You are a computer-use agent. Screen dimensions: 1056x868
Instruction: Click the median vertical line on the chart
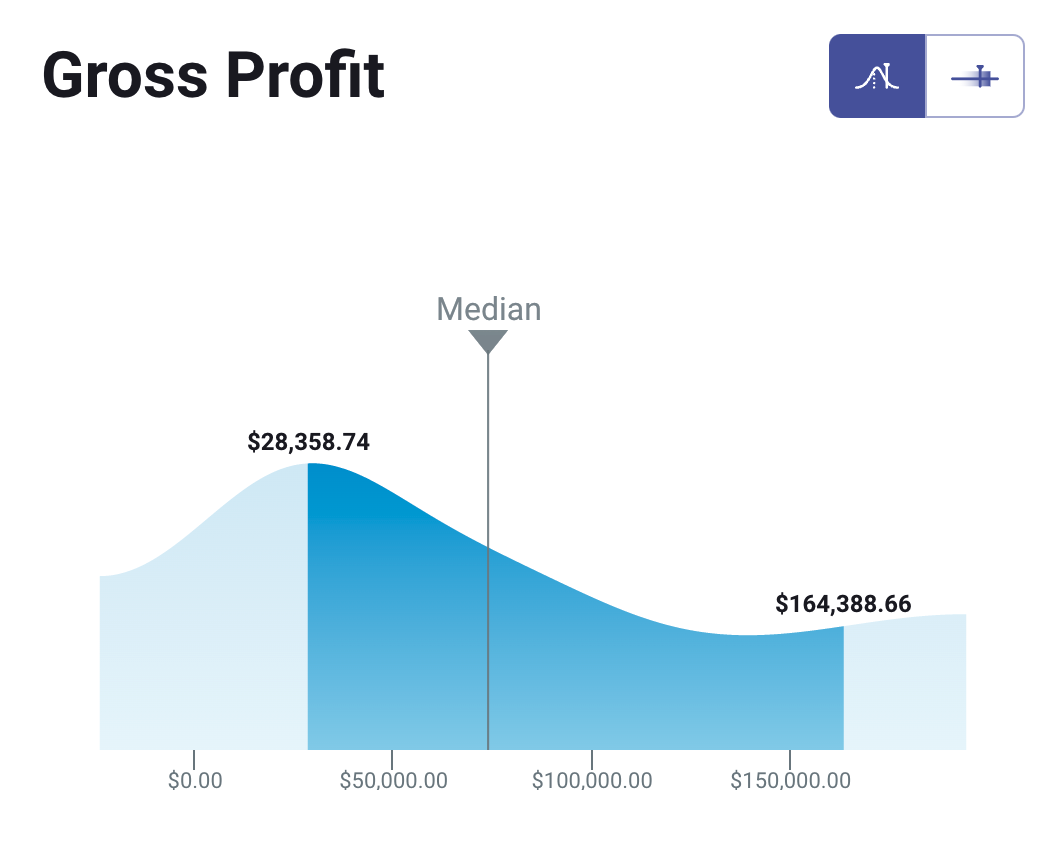(x=488, y=550)
